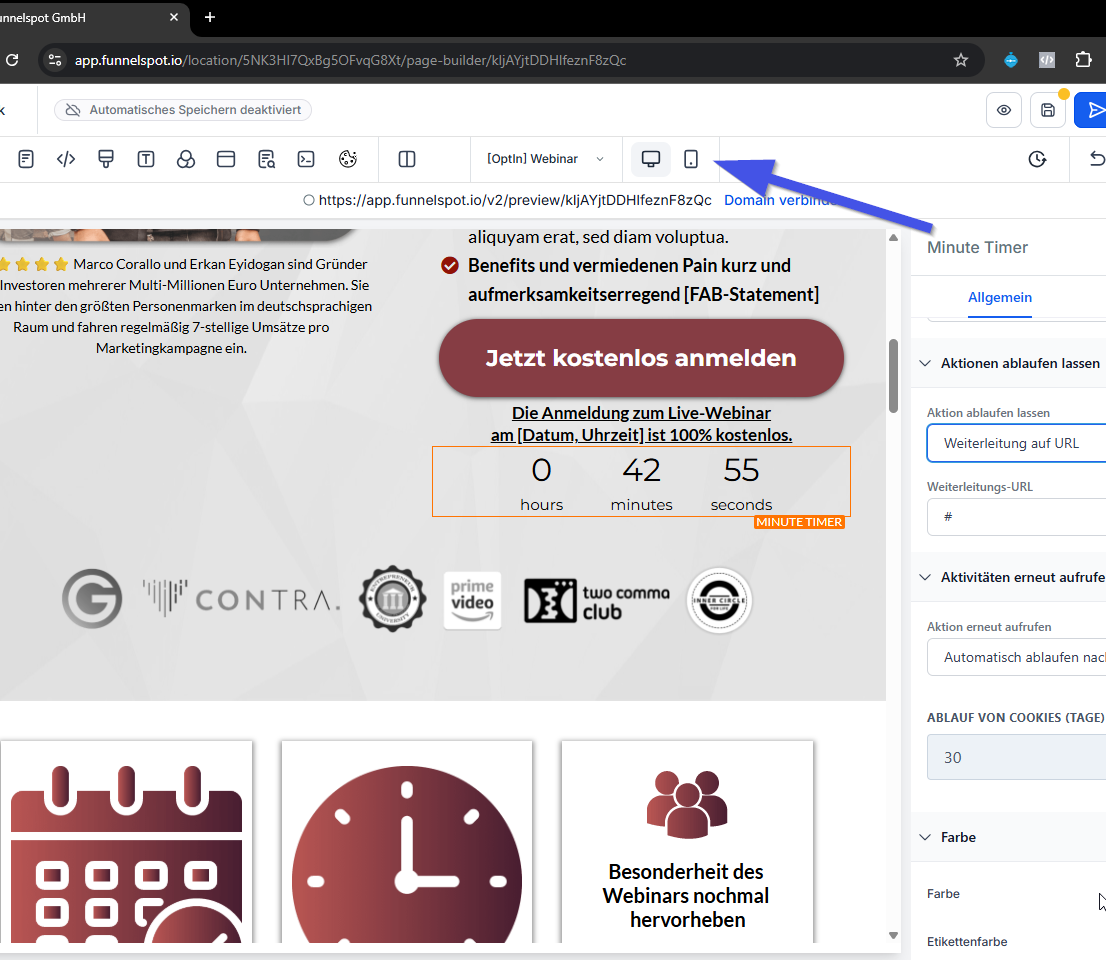Select the Minute Timer countdown element
Image resolution: width=1106 pixels, height=960 pixels.
(641, 482)
